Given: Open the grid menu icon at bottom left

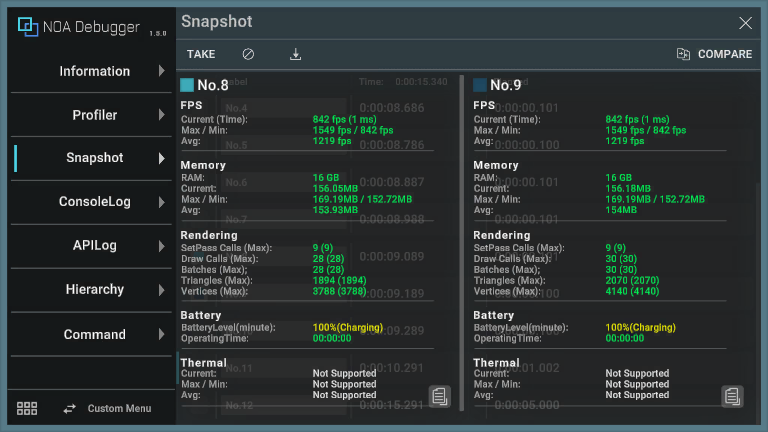Looking at the screenshot, I should tap(27, 408).
